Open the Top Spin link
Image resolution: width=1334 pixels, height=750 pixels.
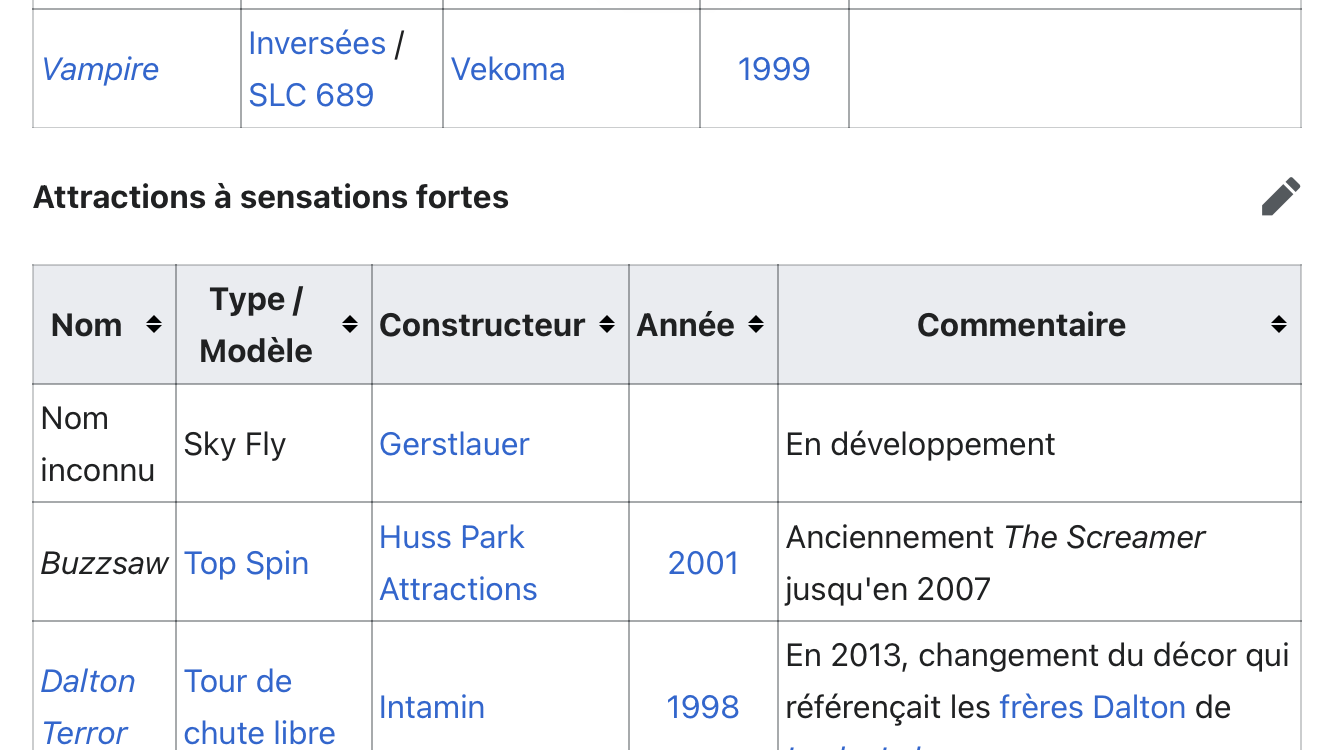pyautogui.click(x=246, y=564)
